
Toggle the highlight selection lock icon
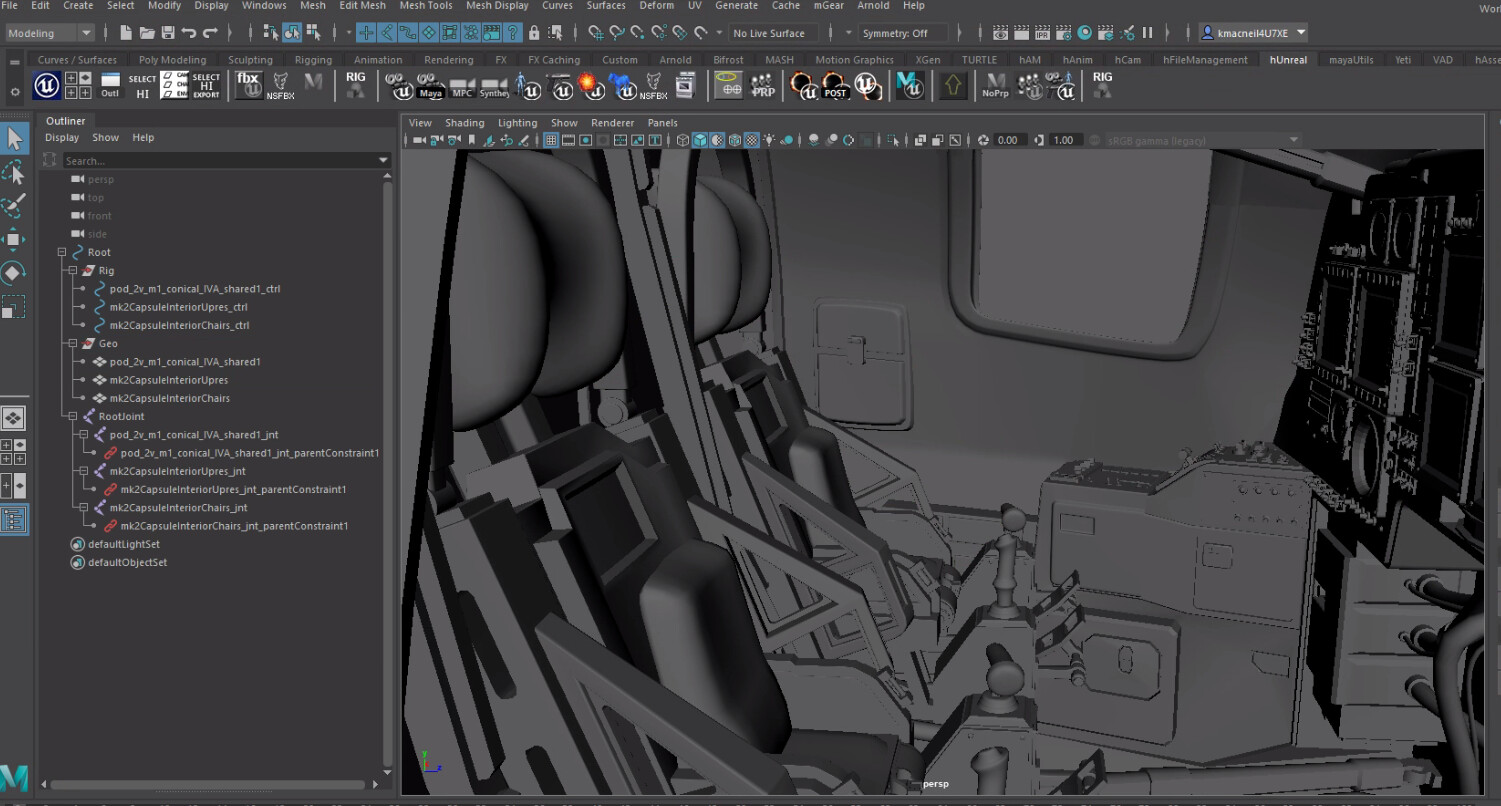[534, 33]
